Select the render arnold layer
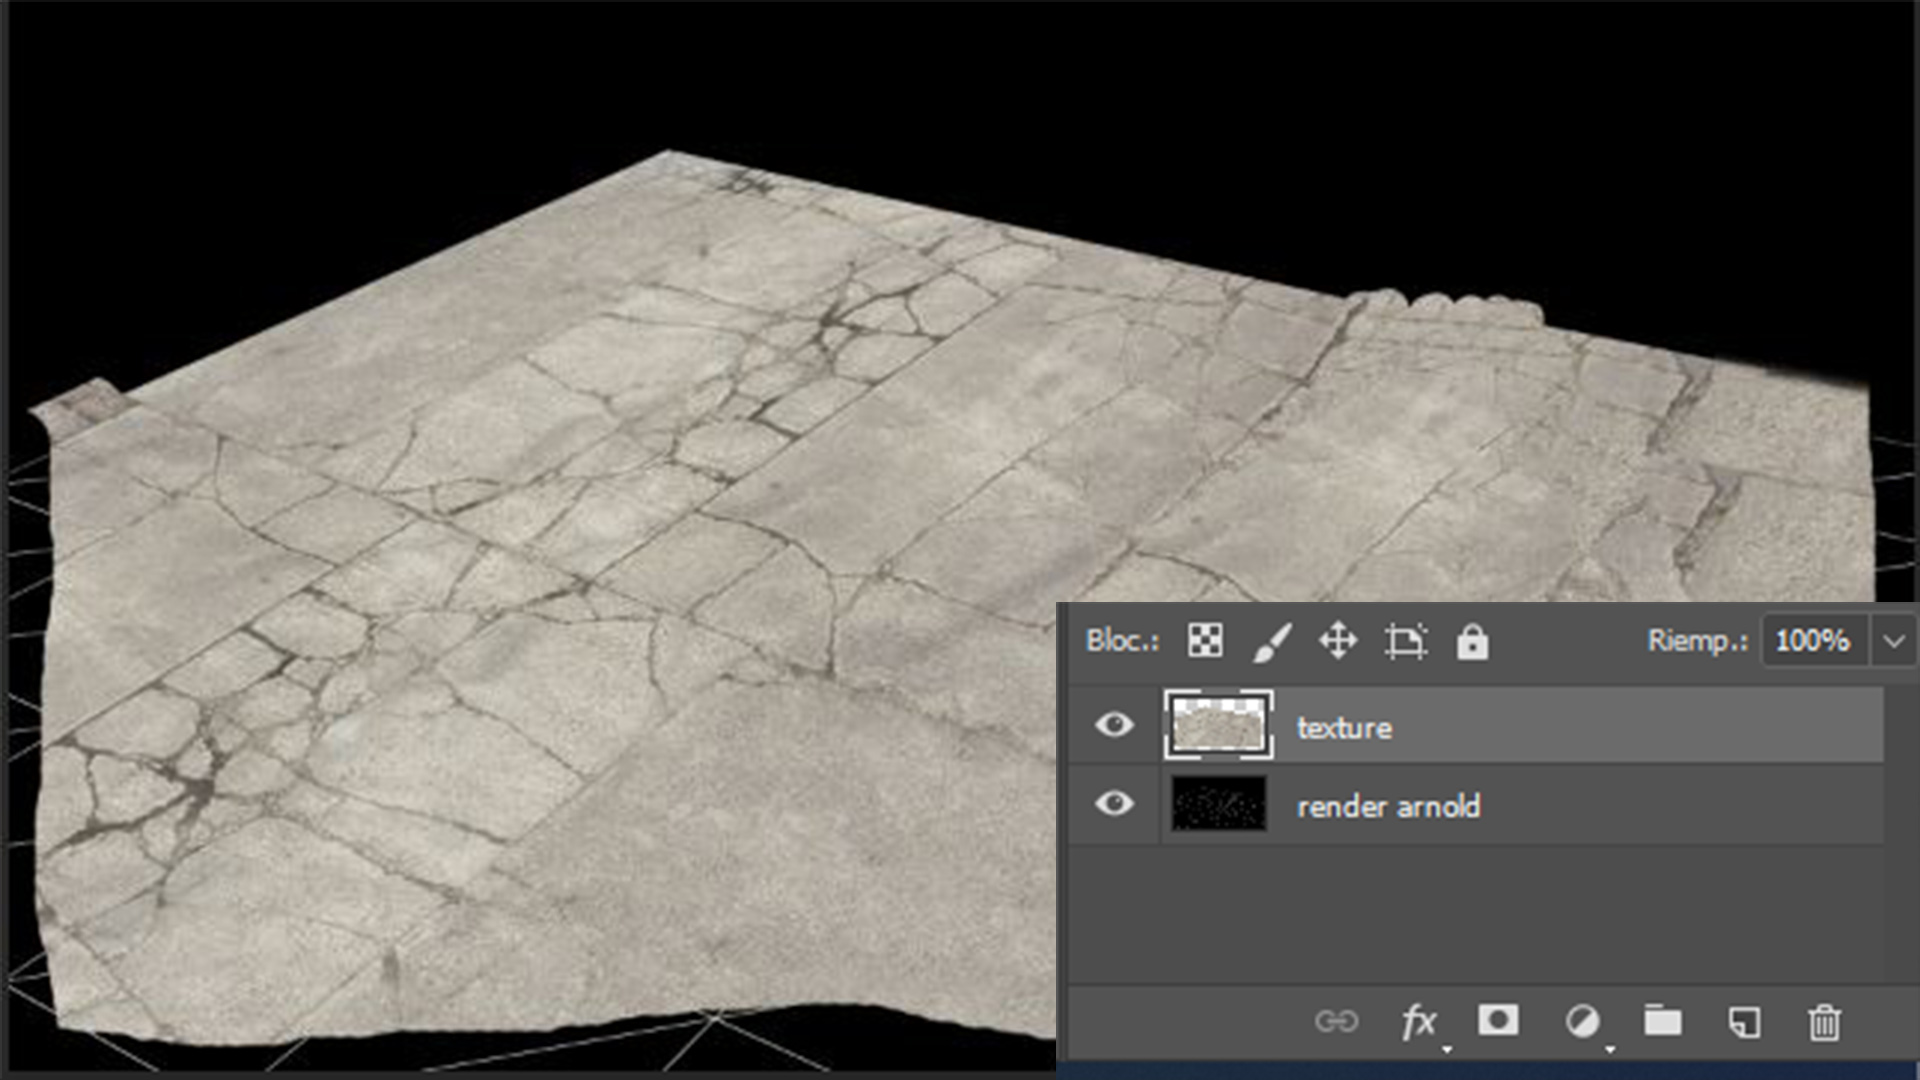 1389,806
